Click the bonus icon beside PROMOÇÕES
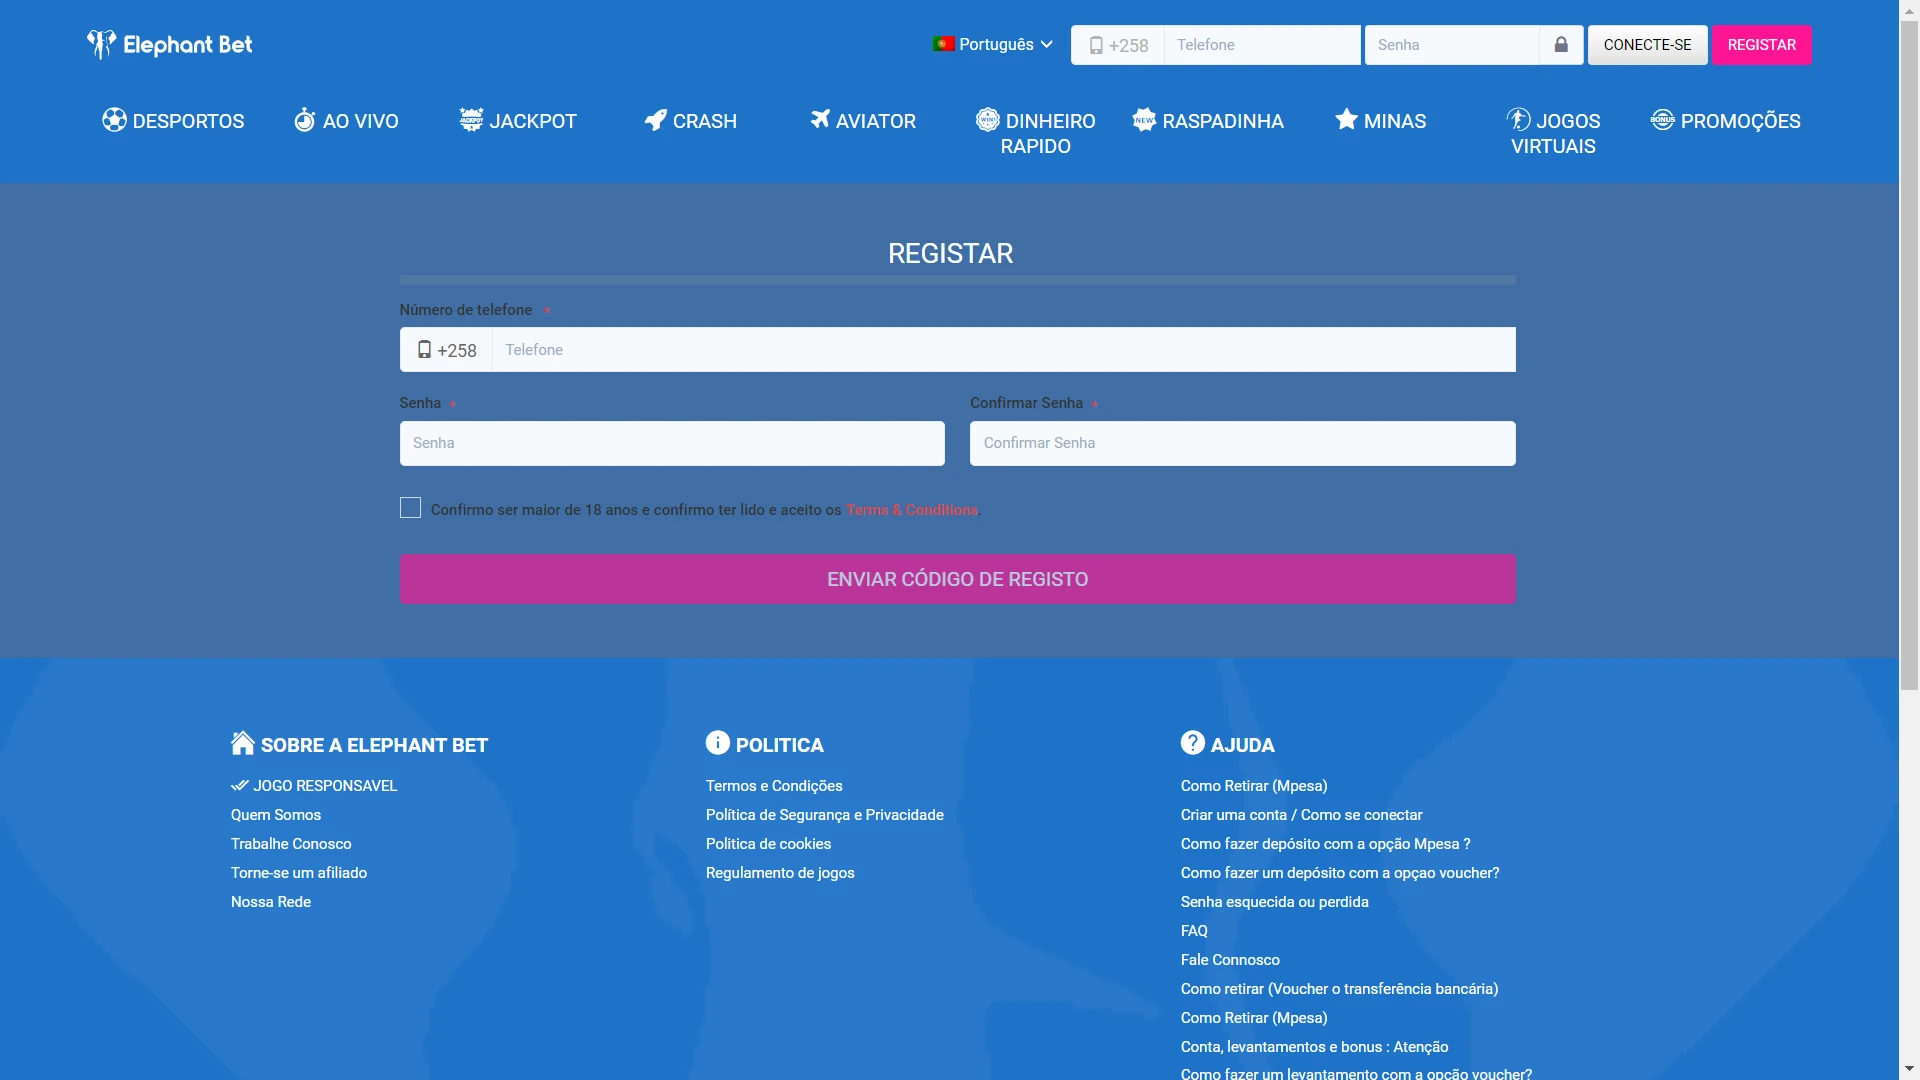The width and height of the screenshot is (1920, 1080). pos(1663,120)
